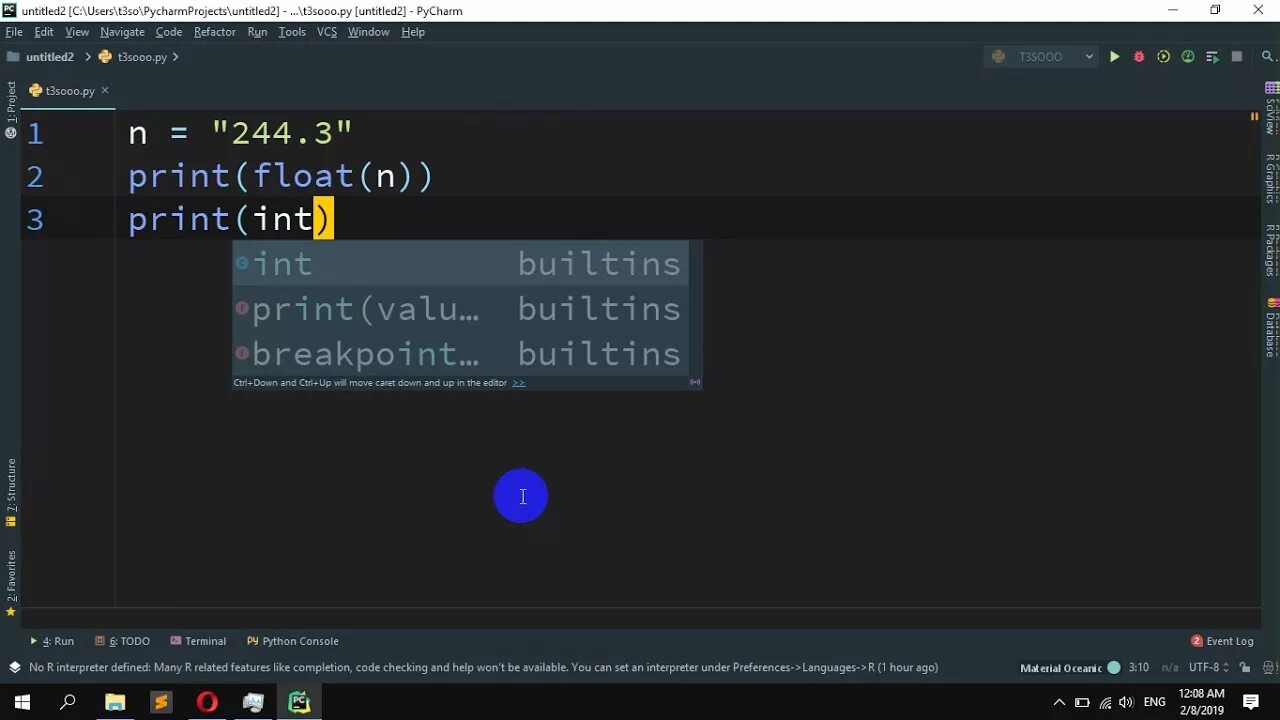
Task: Click line number 1 in gutter
Action: click(x=35, y=133)
